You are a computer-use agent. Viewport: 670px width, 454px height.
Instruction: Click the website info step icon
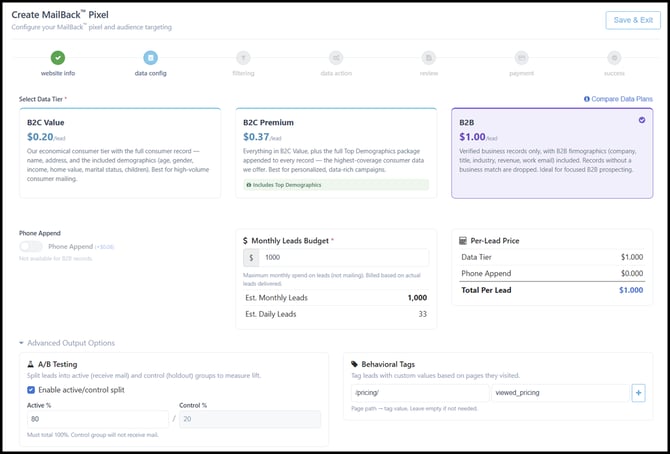(58, 58)
